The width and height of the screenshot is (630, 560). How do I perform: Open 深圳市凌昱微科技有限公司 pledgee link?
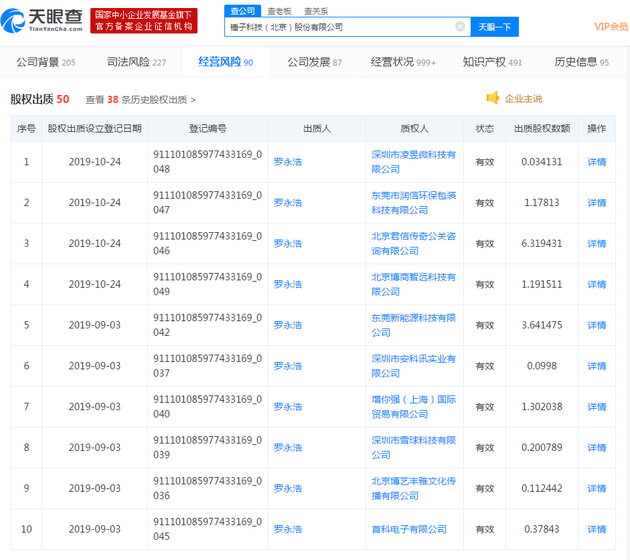413,162
